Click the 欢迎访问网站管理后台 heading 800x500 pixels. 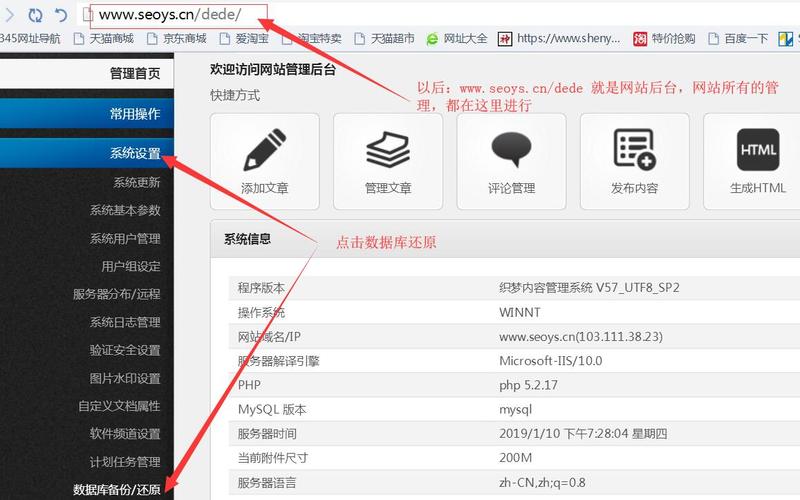click(273, 69)
